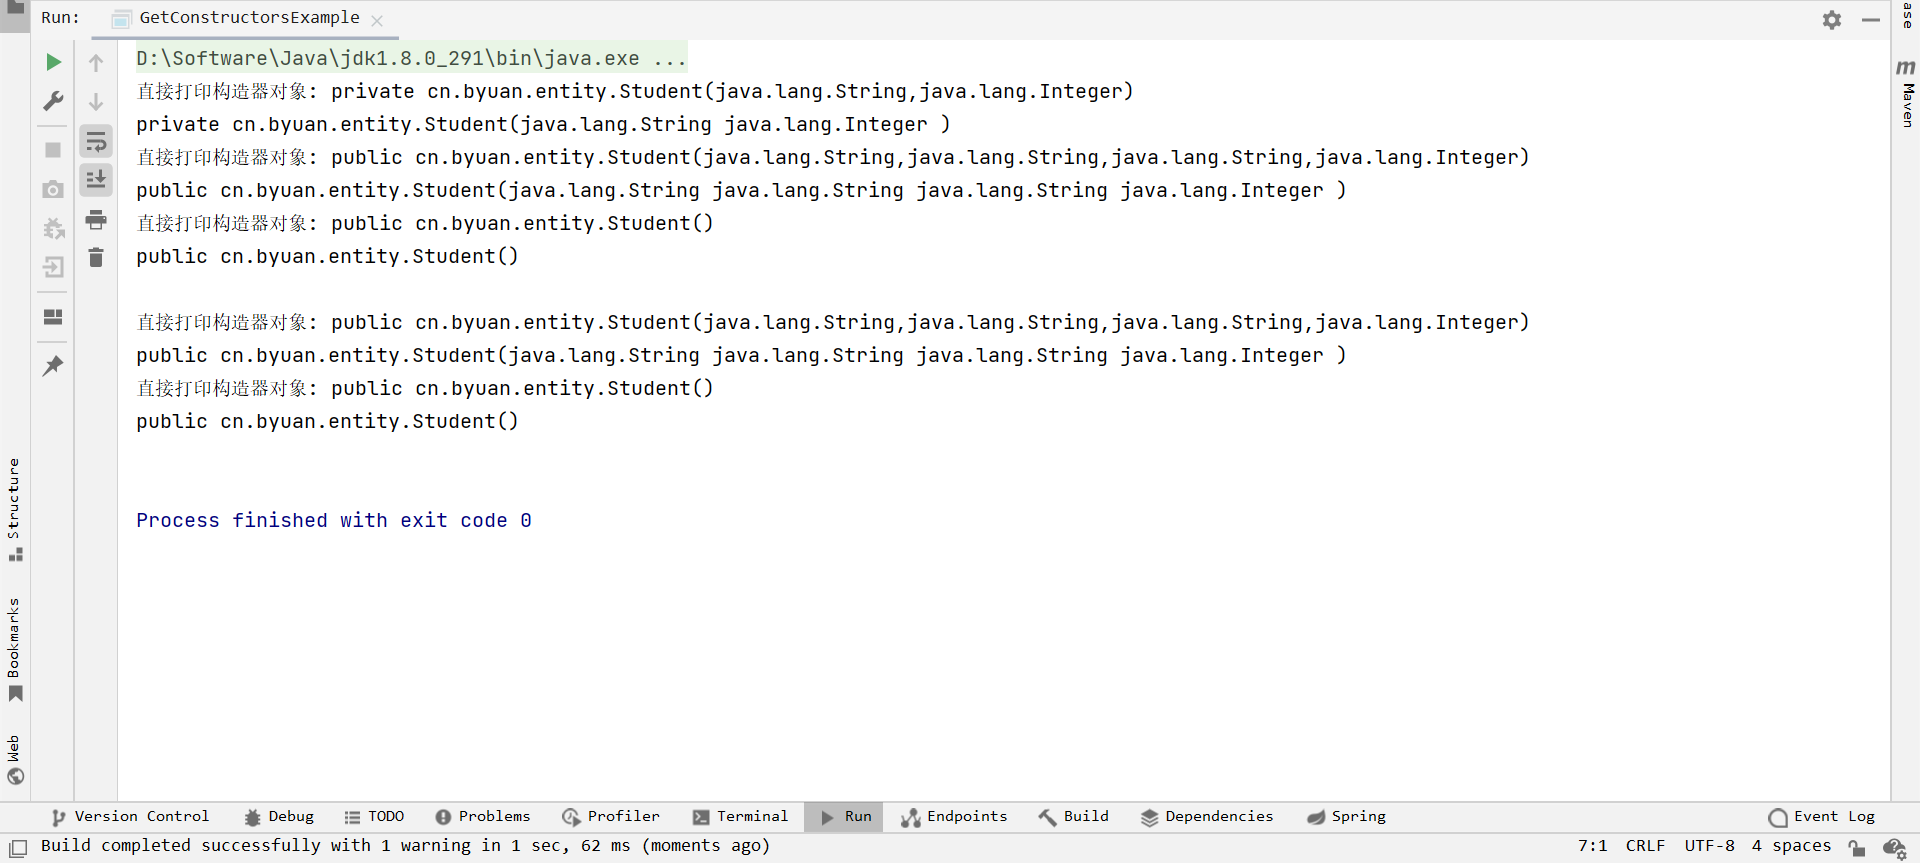The image size is (1920, 863).
Task: Click the Exit sign-in arrow icon
Action: [54, 267]
